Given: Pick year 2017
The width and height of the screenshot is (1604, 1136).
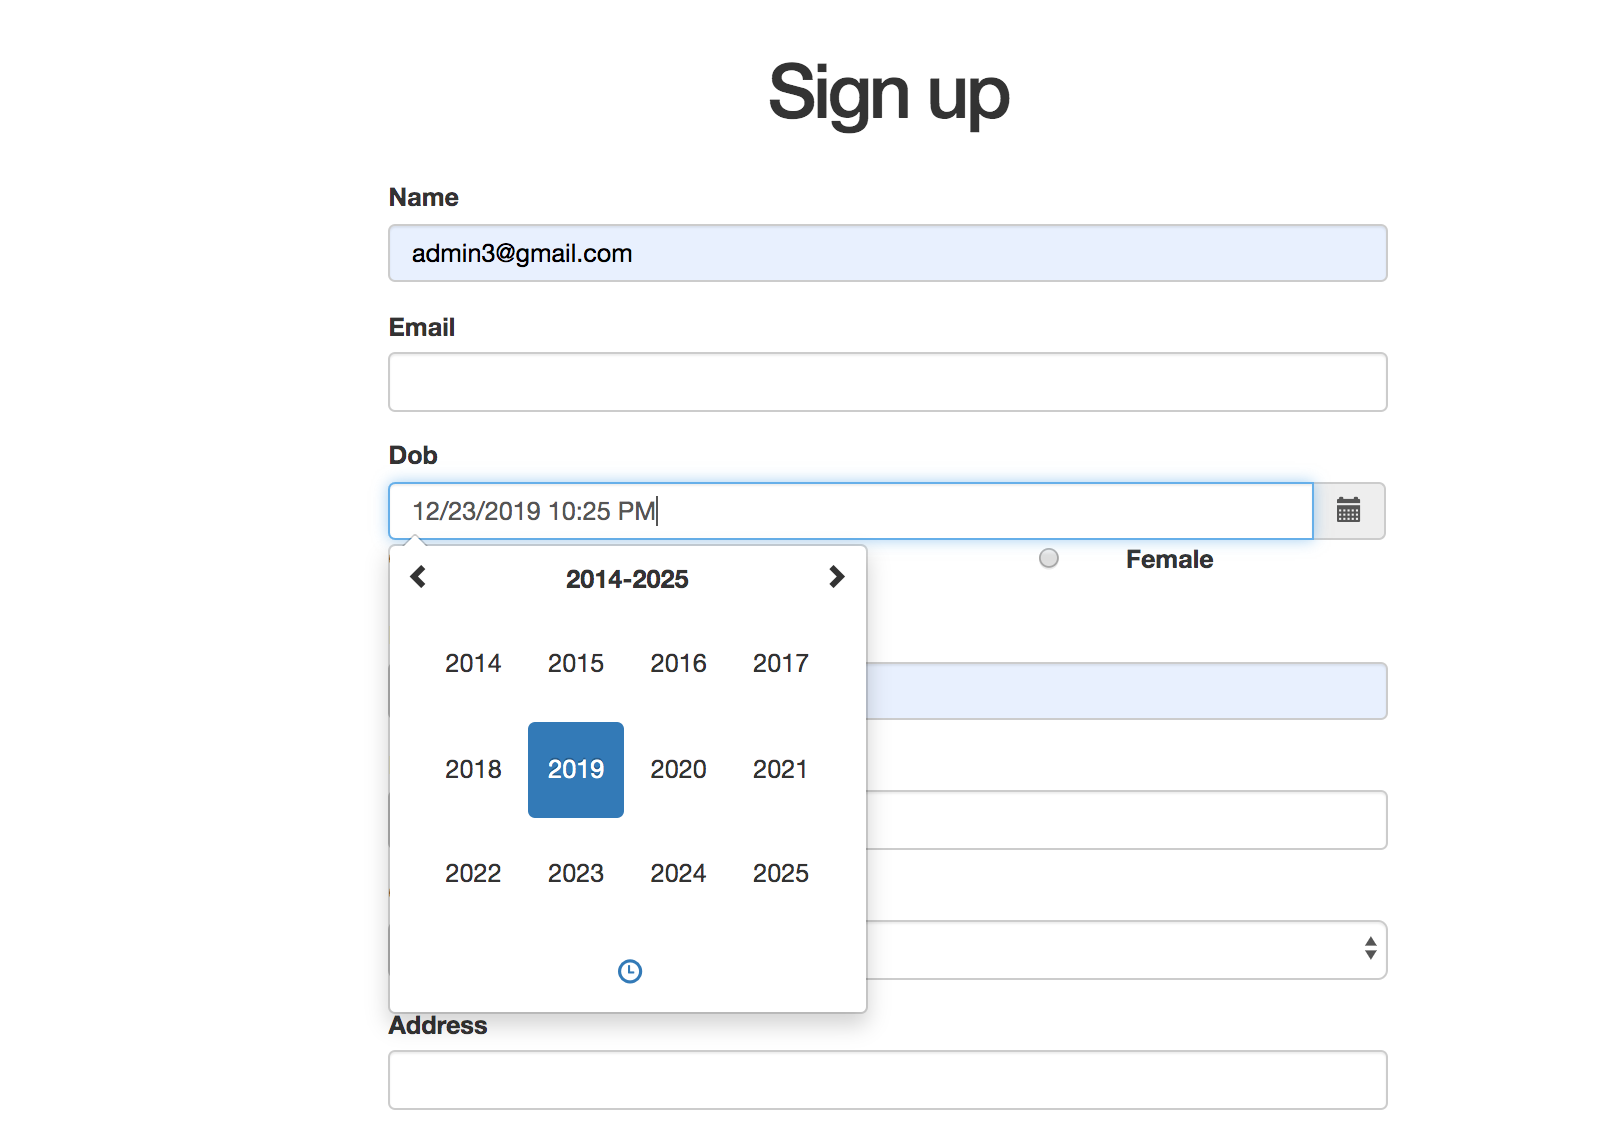Looking at the screenshot, I should 780,663.
